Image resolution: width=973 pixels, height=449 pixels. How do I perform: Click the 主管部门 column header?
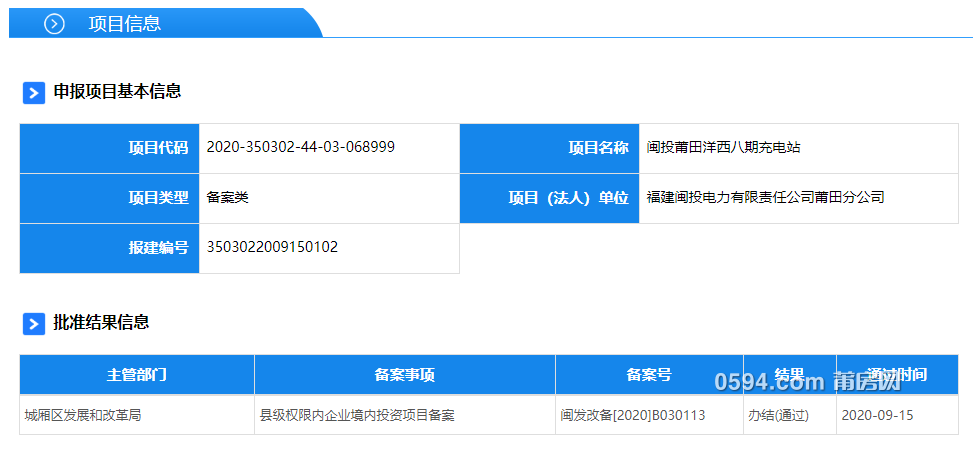coord(137,375)
